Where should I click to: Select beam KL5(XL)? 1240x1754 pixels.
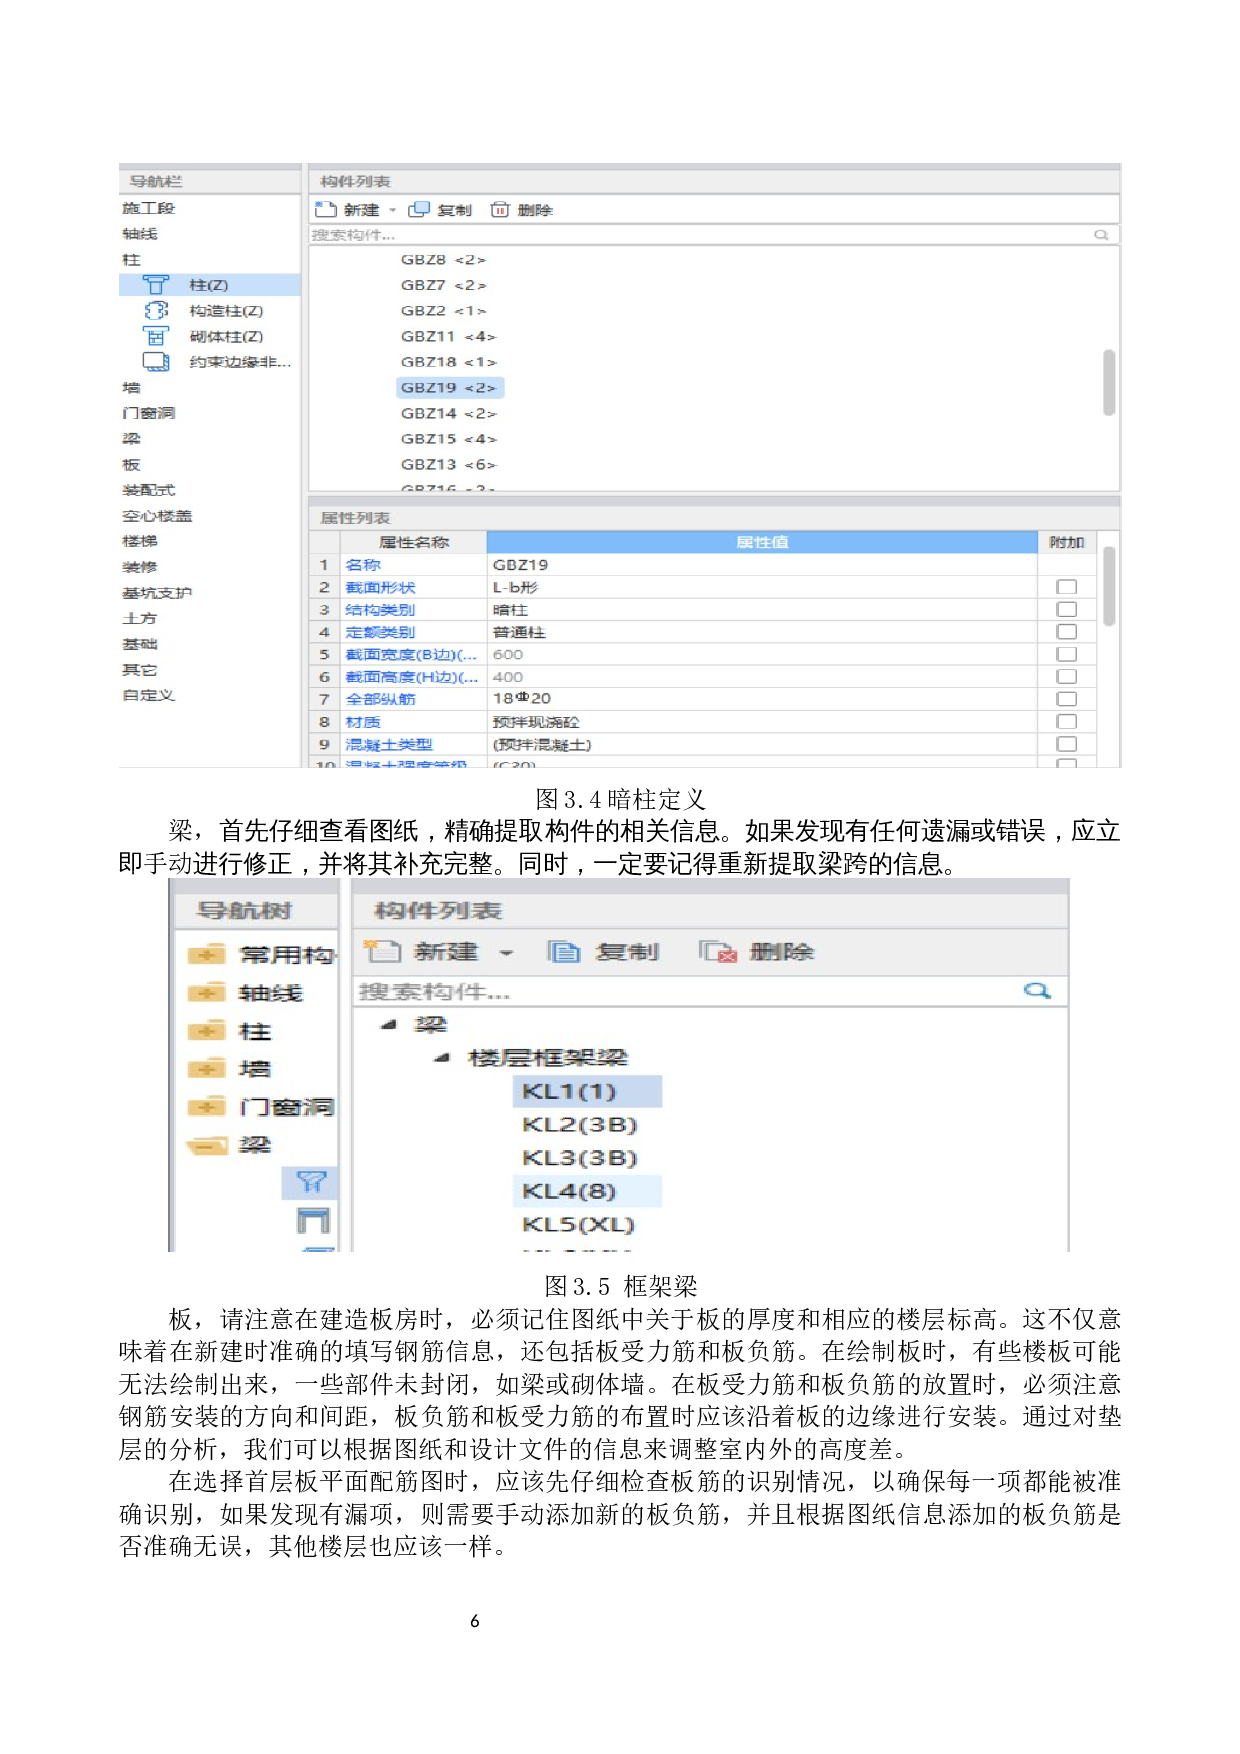tap(578, 1224)
